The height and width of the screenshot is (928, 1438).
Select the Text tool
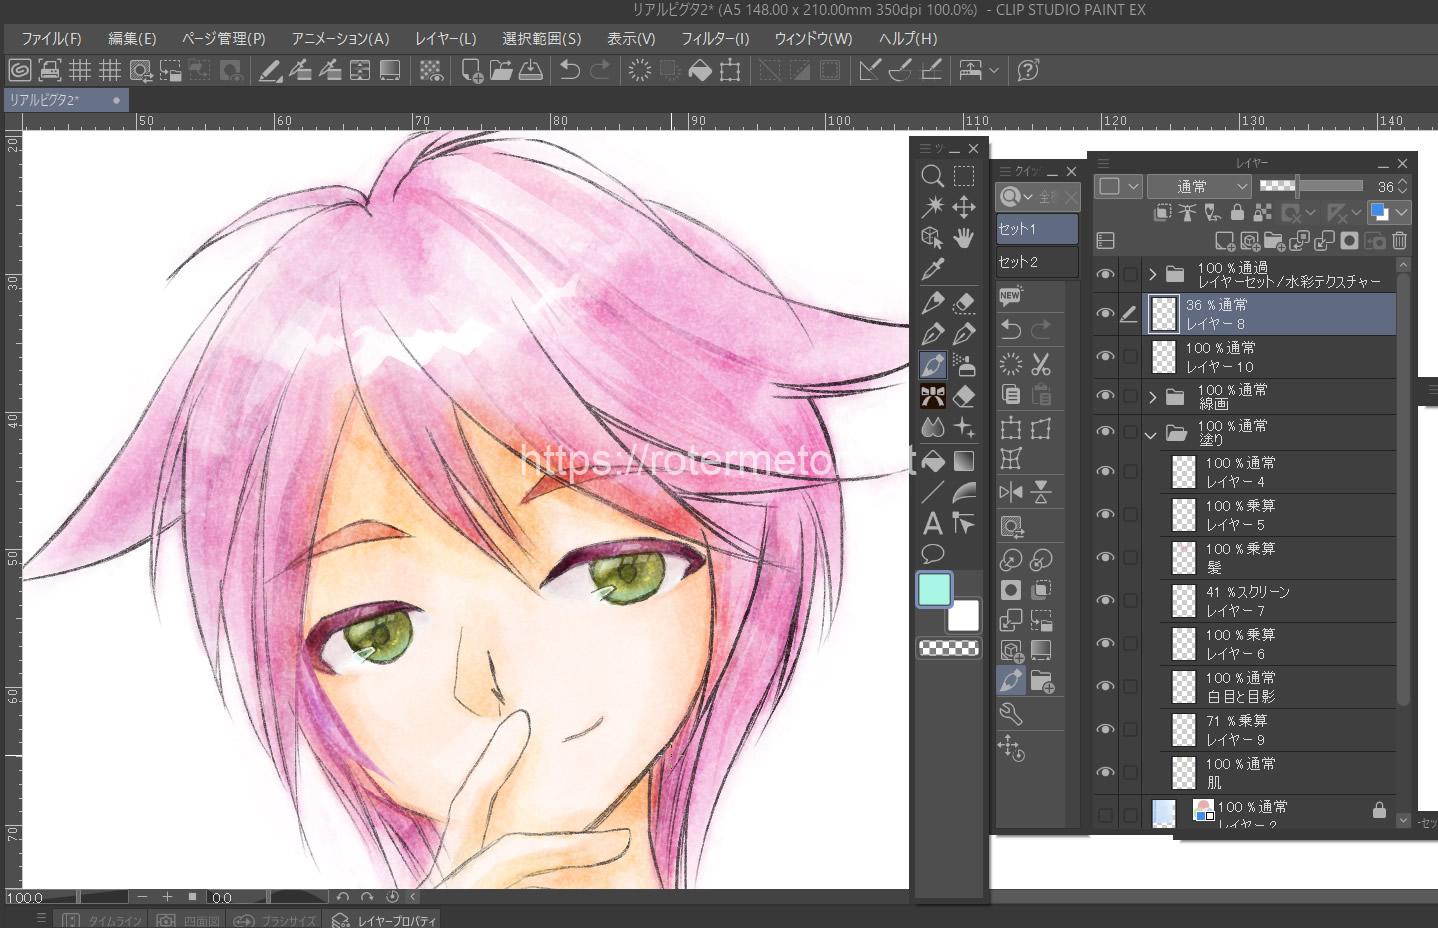(x=932, y=523)
